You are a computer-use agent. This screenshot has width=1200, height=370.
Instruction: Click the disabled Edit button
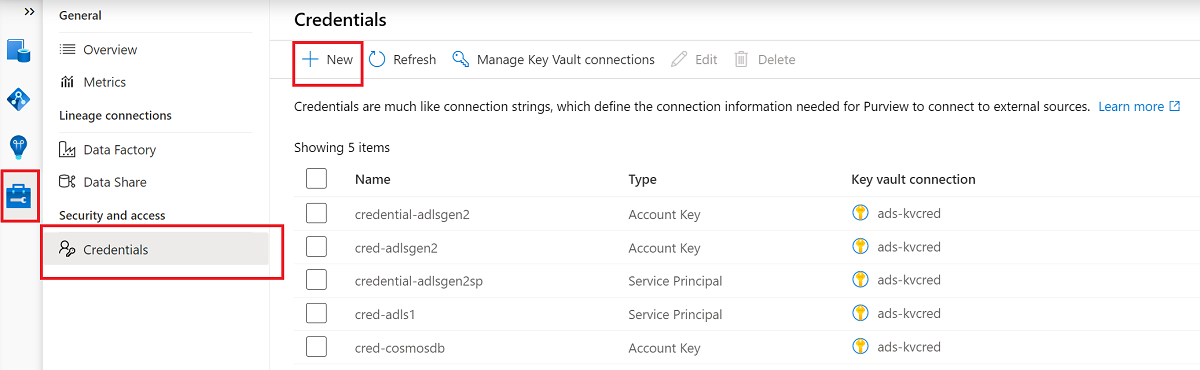tap(694, 59)
